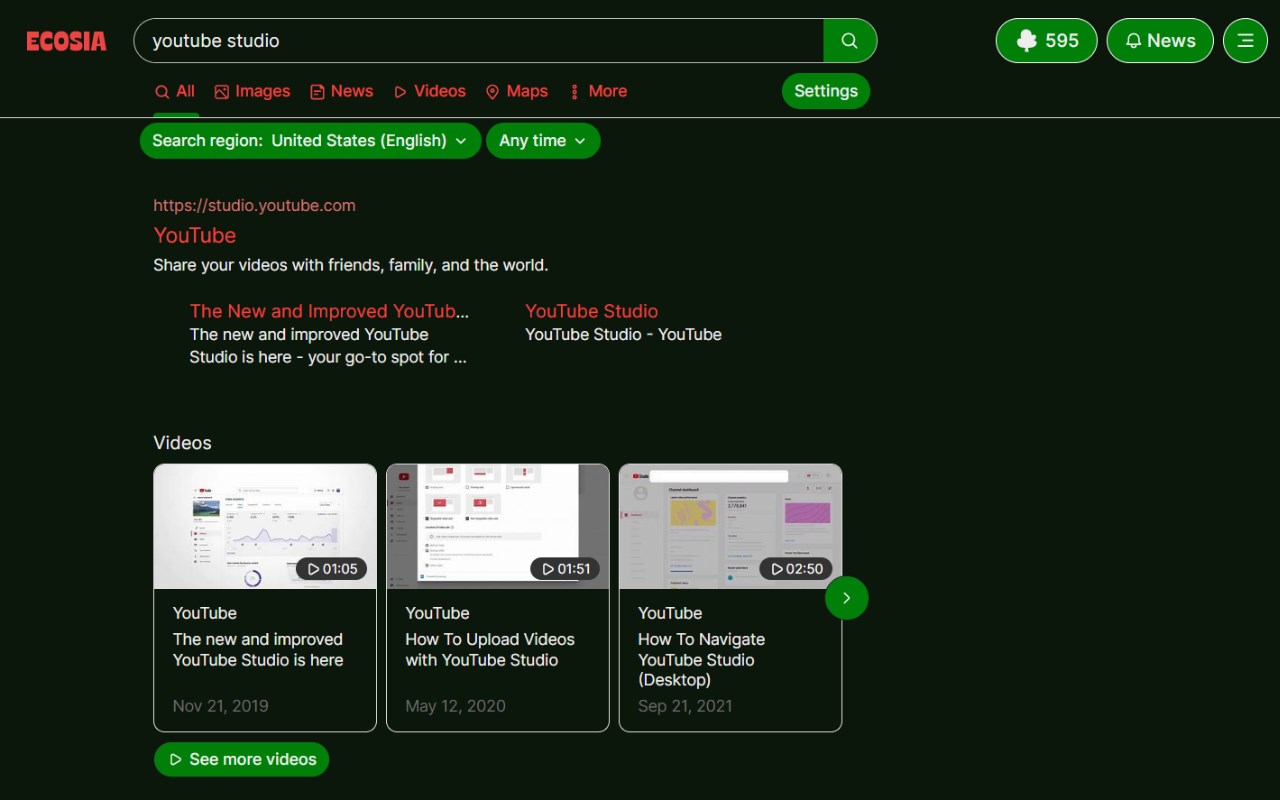The height and width of the screenshot is (800, 1280).
Task: Play the 01:51 upload videos thumbnail
Action: pyautogui.click(x=498, y=526)
